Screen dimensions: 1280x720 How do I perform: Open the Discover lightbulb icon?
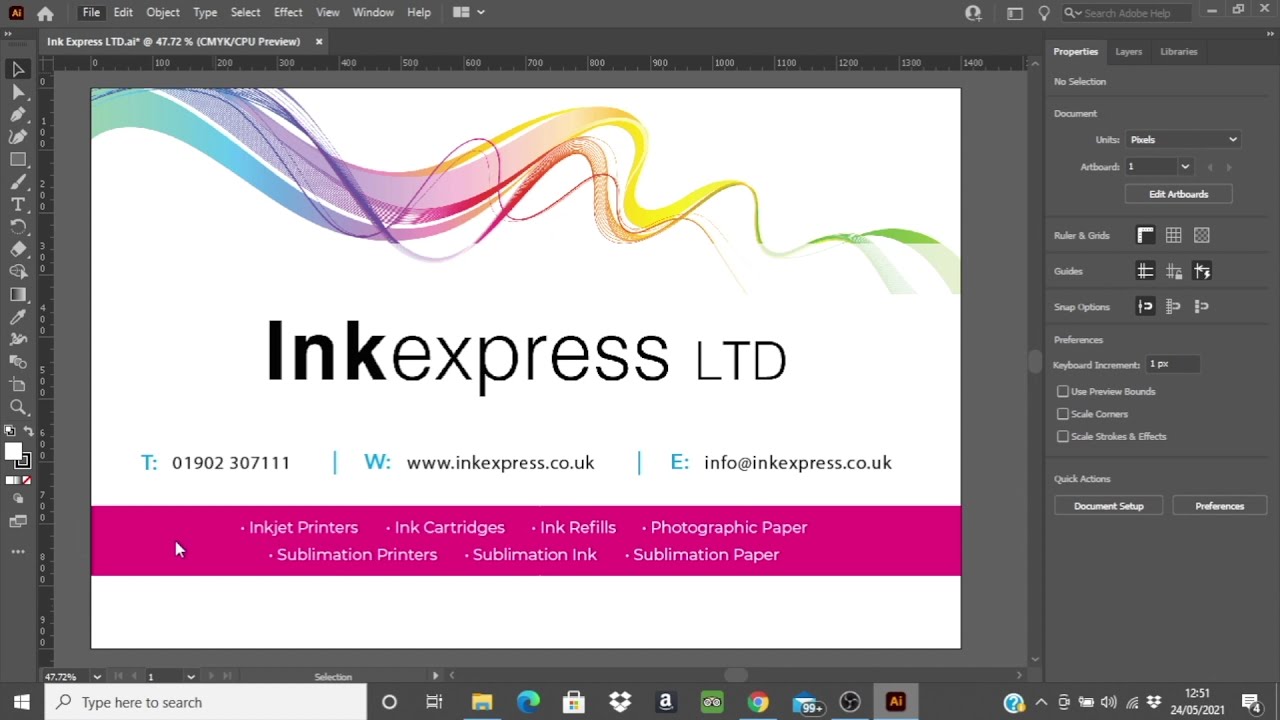pyautogui.click(x=1044, y=12)
